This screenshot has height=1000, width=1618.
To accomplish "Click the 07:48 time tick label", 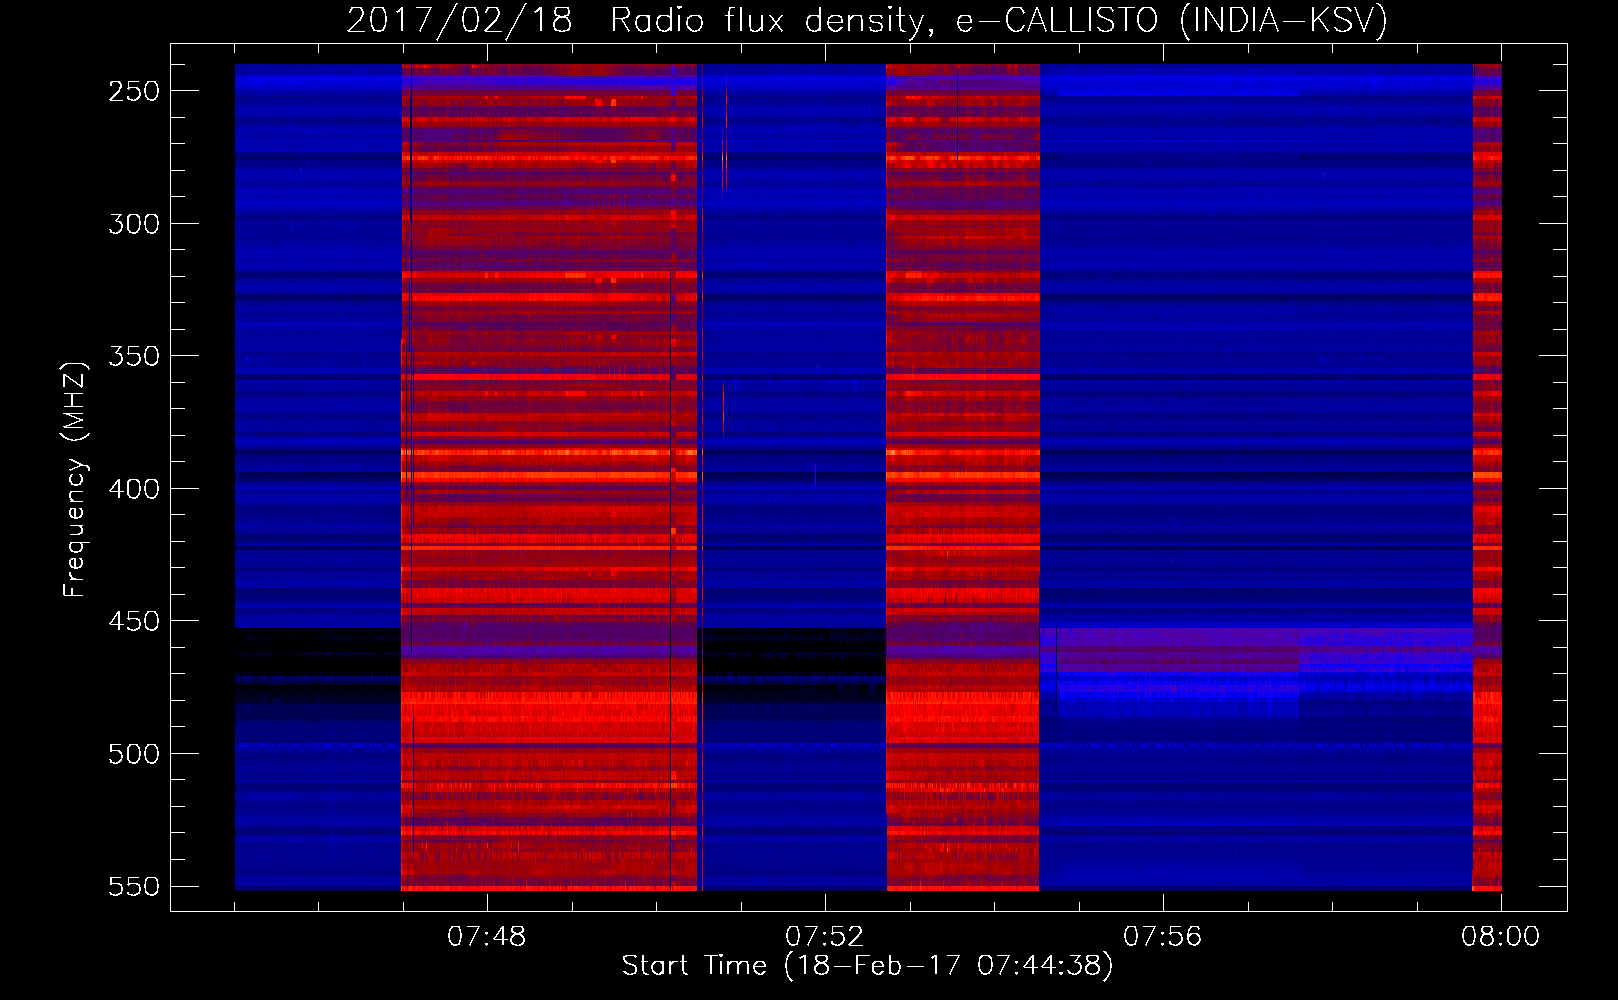I will pyautogui.click(x=486, y=937).
